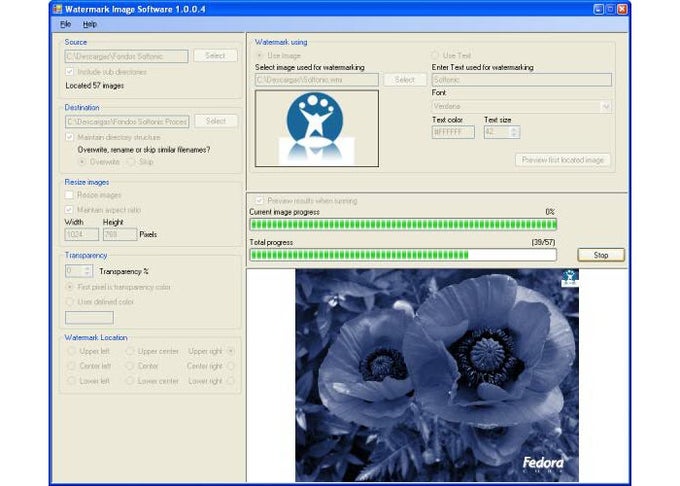
Task: Close the Watermark Image Software window
Action: [622, 9]
